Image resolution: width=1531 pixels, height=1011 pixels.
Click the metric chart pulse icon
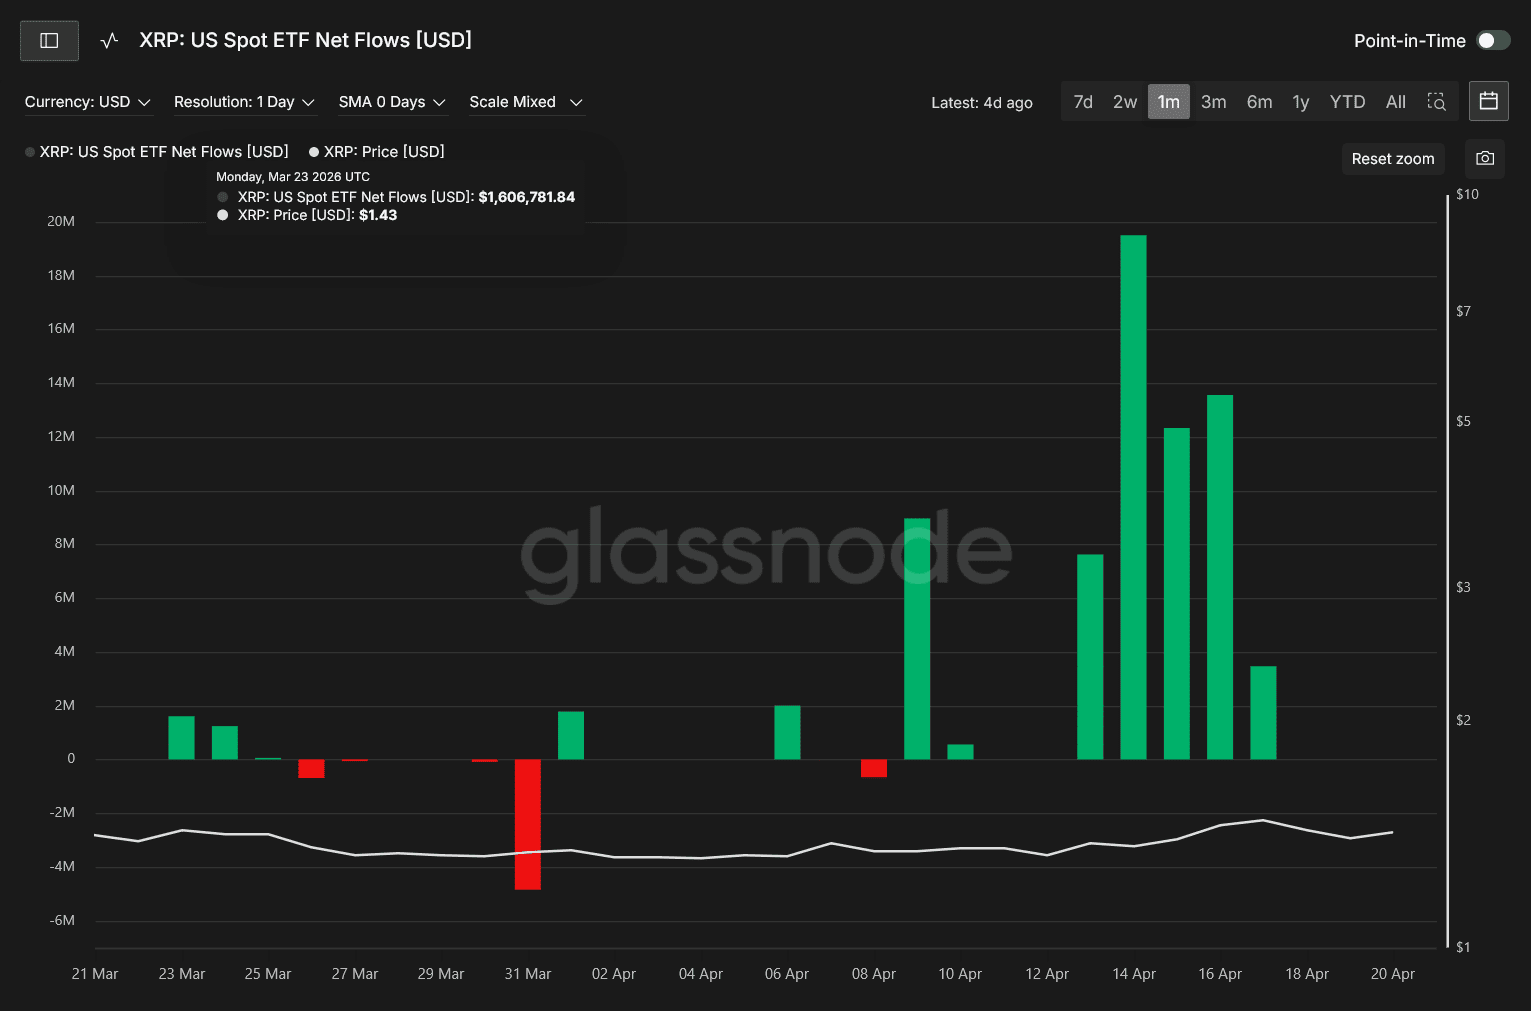110,41
